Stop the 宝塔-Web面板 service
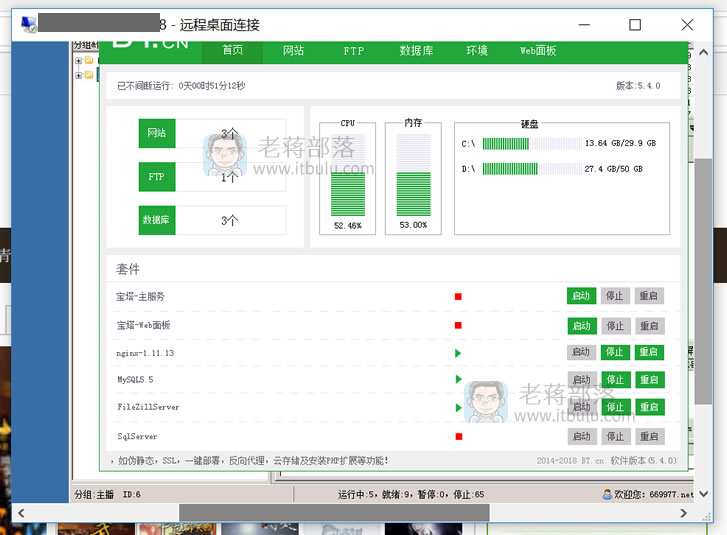The height and width of the screenshot is (535, 727). point(615,326)
